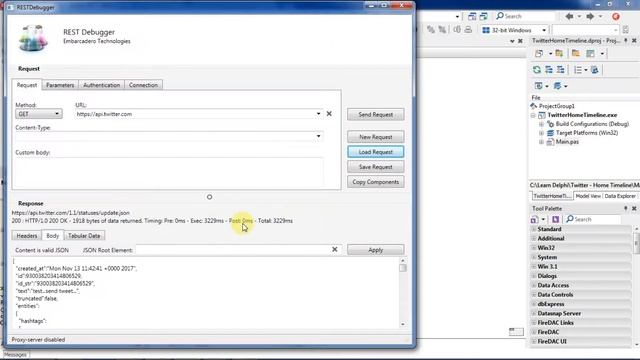Select the response Body tab
Screen dimensions: 640x360
(x=53, y=236)
